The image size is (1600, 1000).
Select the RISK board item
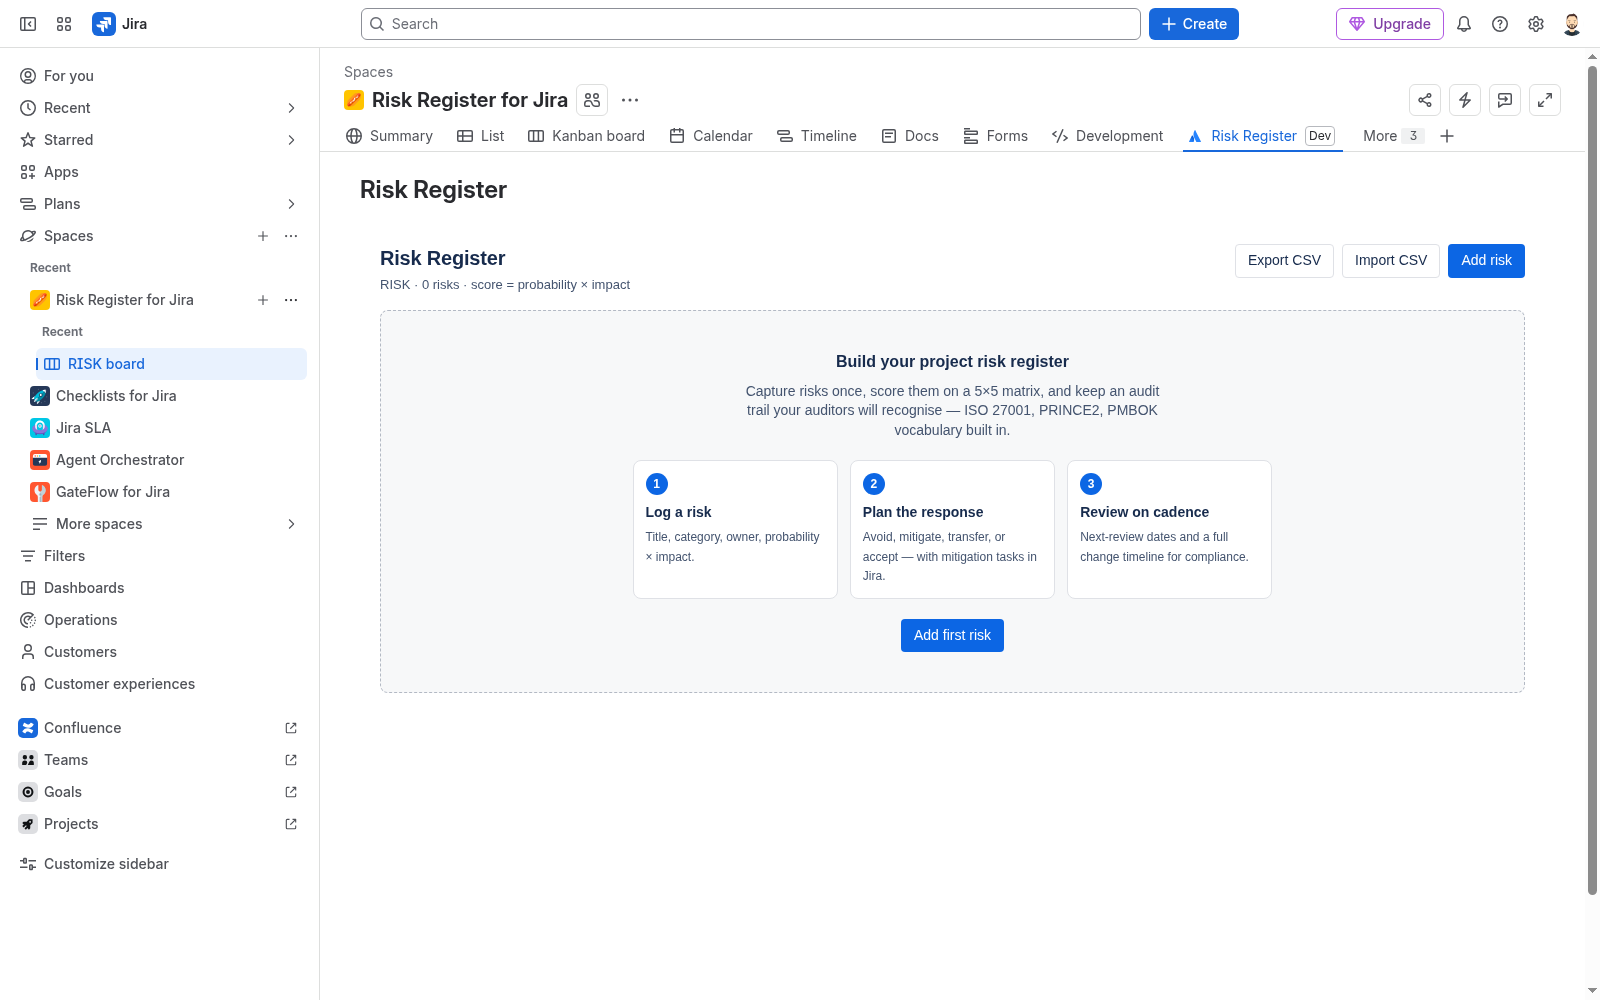point(171,364)
